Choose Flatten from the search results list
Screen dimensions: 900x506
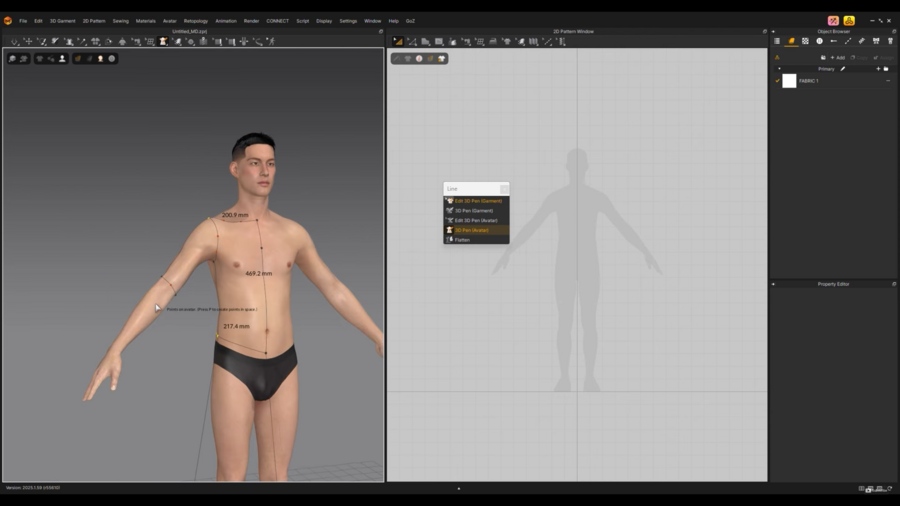(x=462, y=240)
